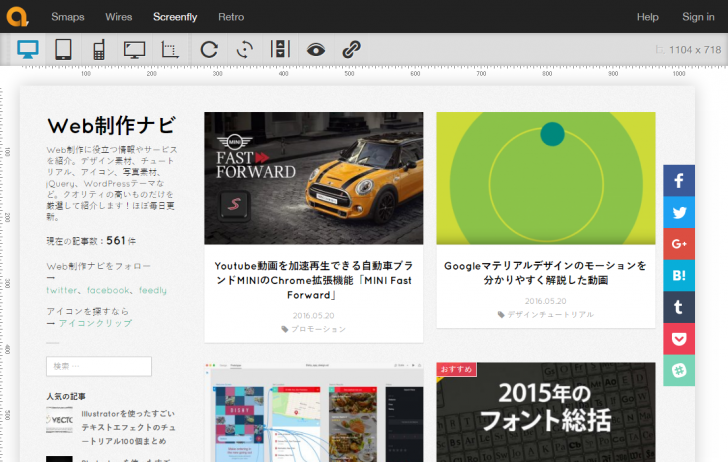
Task: Open the Smaps menu item
Action: pyautogui.click(x=68, y=17)
